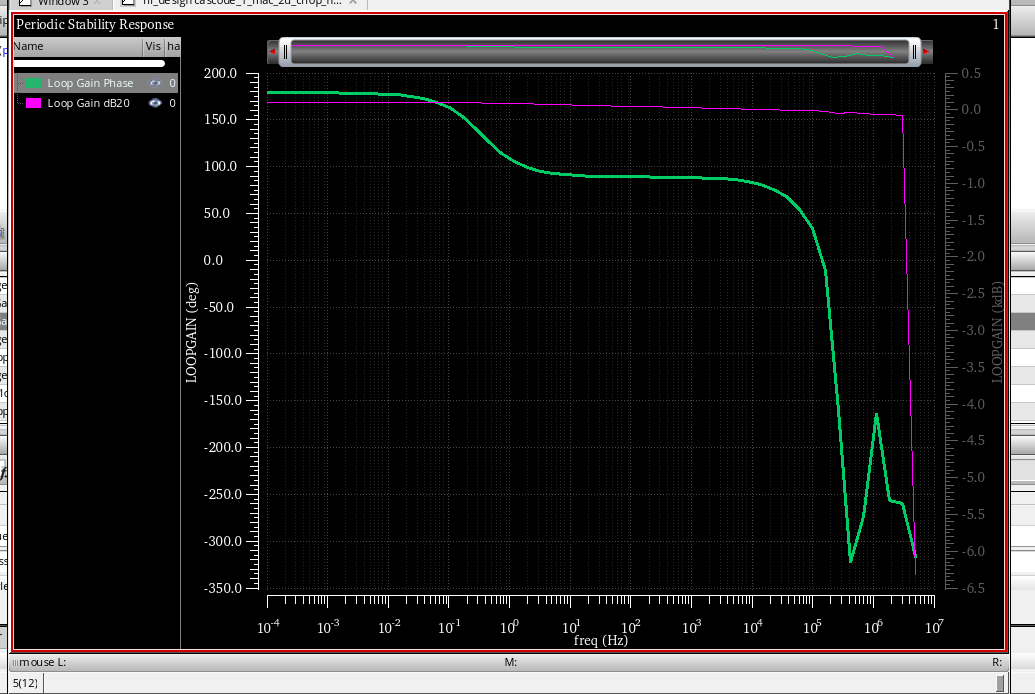The image size is (1035, 694).
Task: Click the window icon on Window 3 tab
Action: 24,4
